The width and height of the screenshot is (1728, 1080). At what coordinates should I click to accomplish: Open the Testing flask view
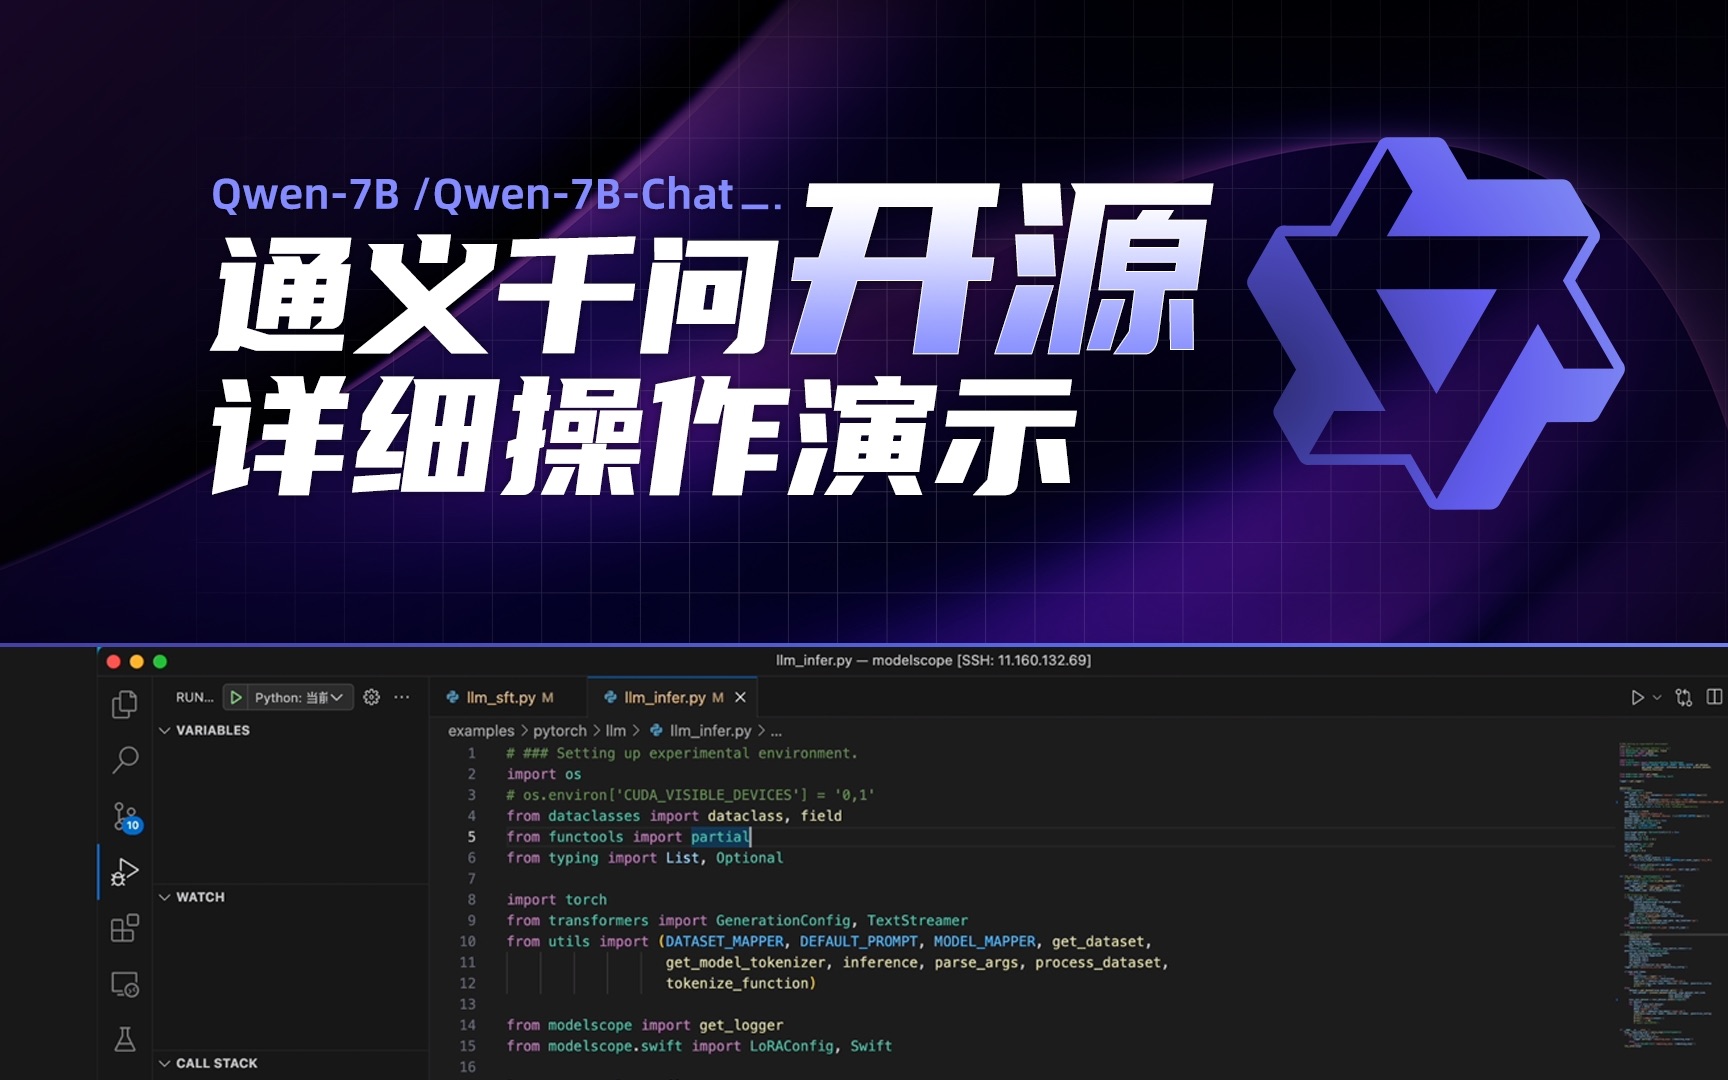point(124,1039)
